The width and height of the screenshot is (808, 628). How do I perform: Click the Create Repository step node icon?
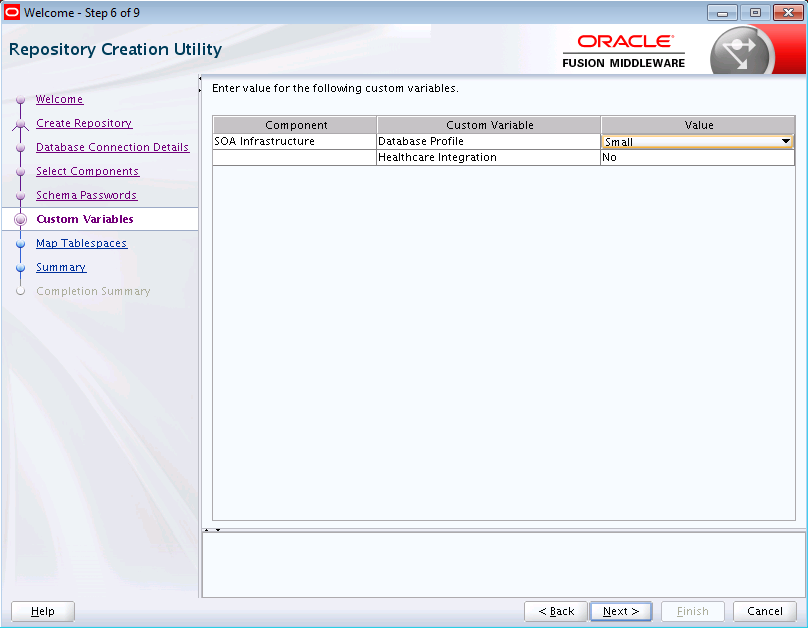pyautogui.click(x=21, y=124)
